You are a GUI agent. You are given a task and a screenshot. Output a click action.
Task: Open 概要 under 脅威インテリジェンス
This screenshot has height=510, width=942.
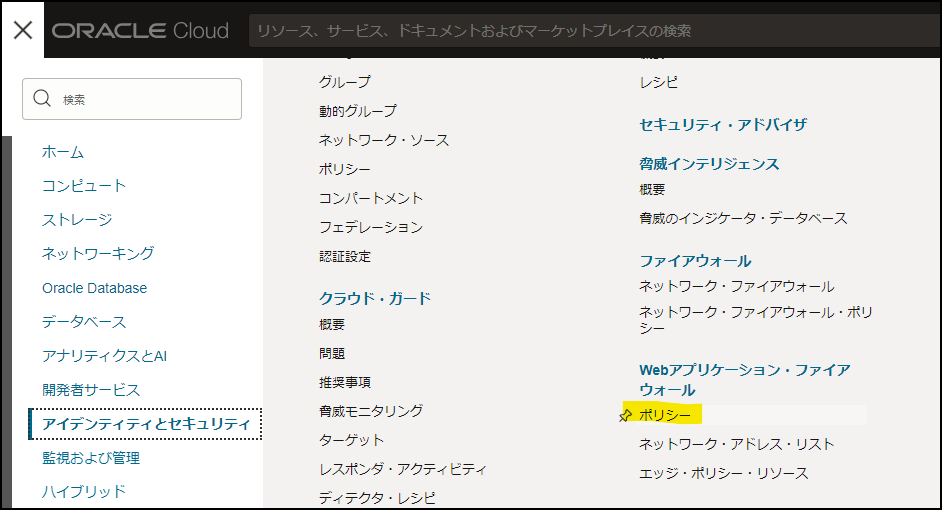[652, 189]
